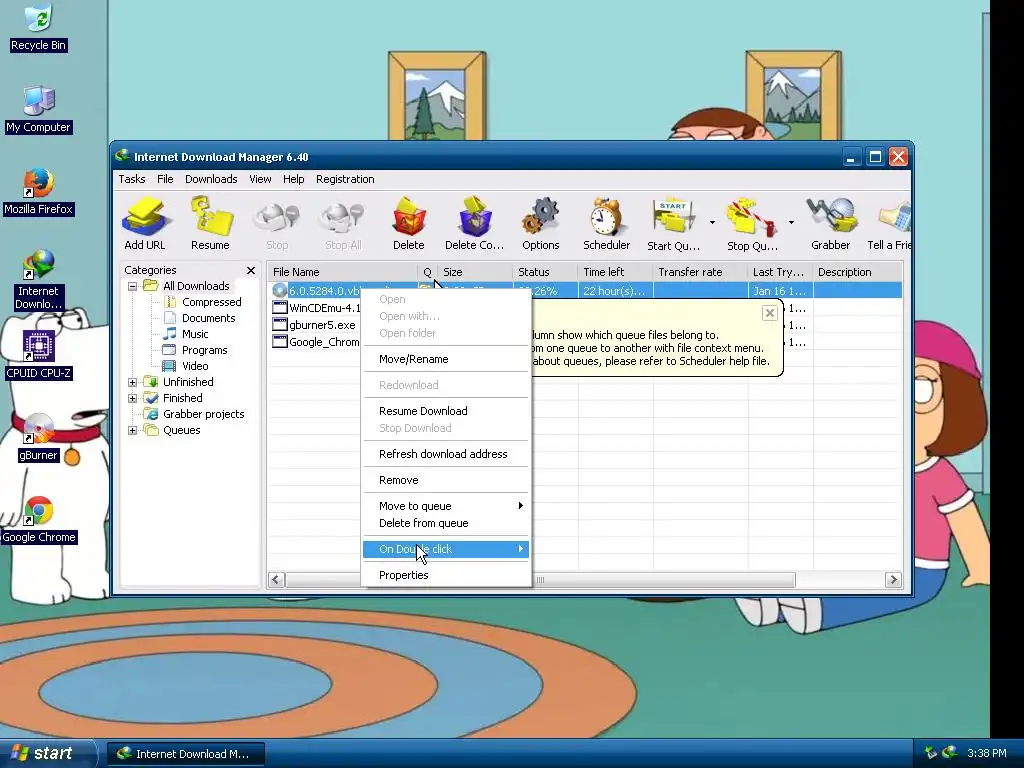Select the Documents category
Image resolution: width=1024 pixels, height=768 pixels.
point(208,318)
